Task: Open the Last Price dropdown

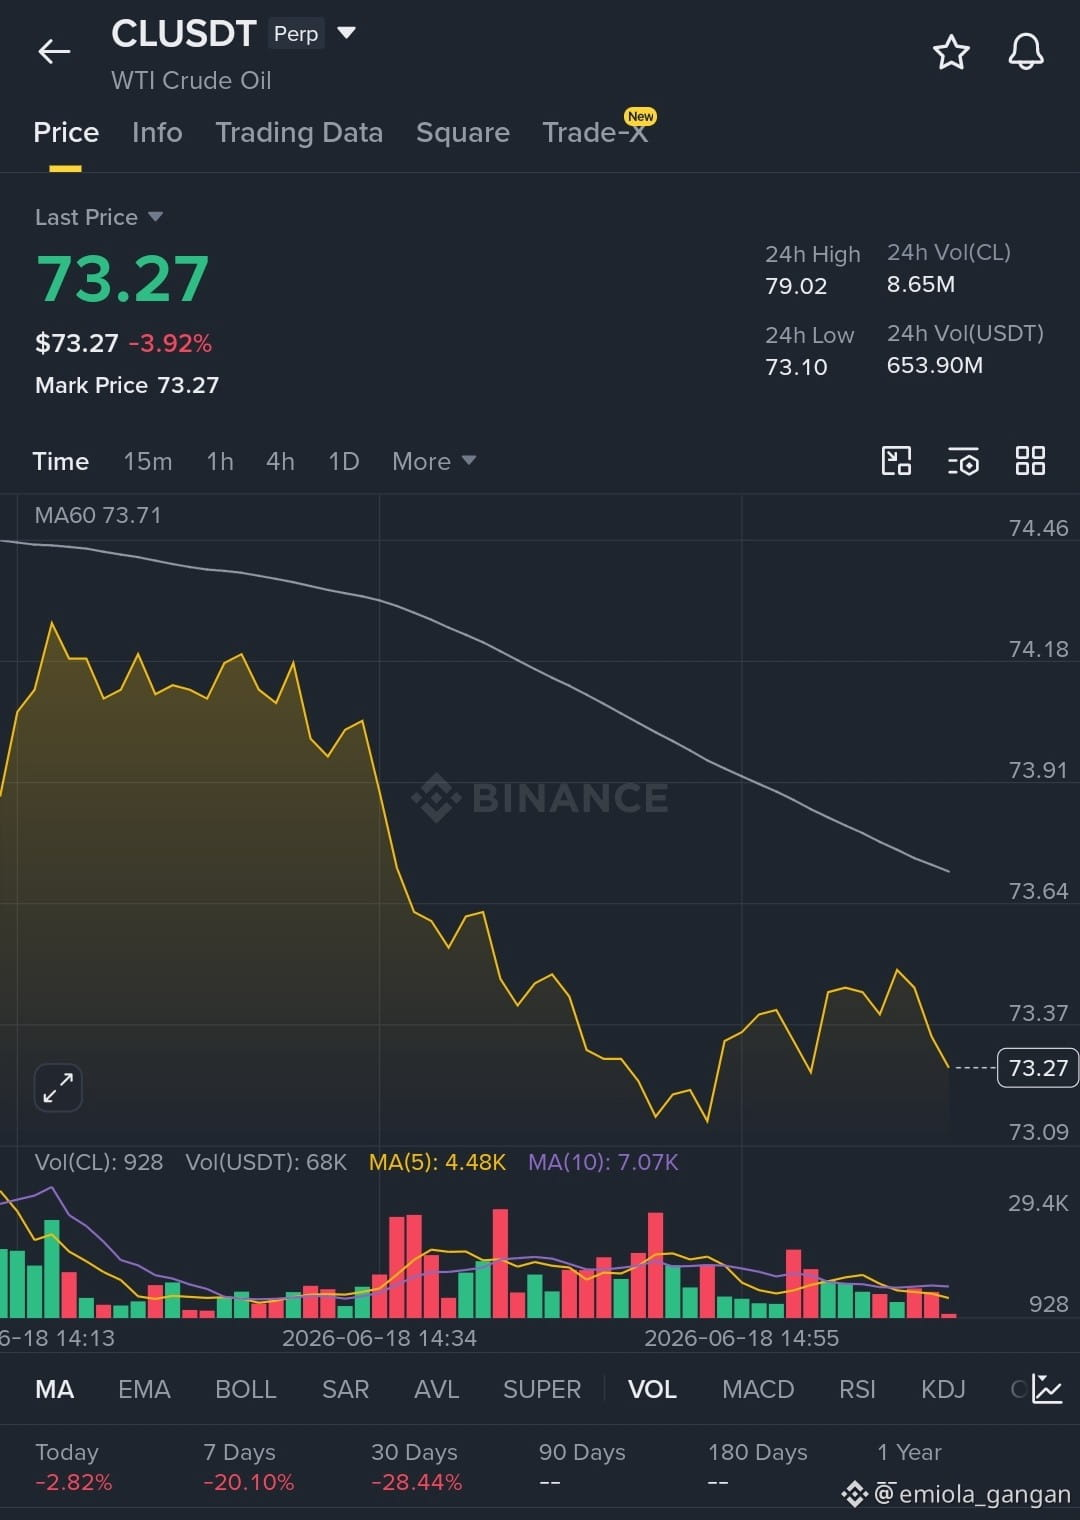Action: 99,217
